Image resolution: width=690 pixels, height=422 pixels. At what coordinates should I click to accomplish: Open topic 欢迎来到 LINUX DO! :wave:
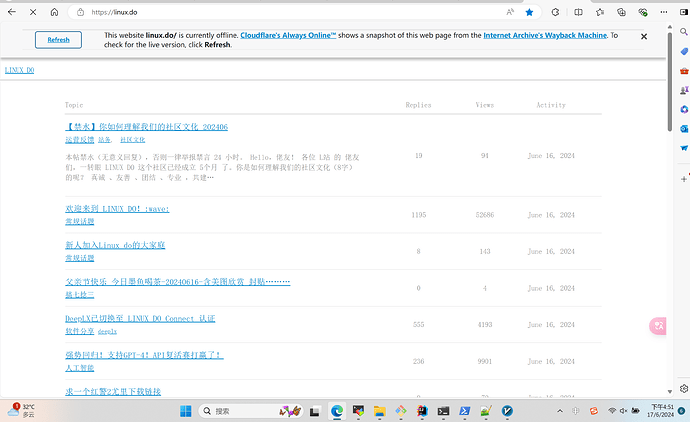117,209
